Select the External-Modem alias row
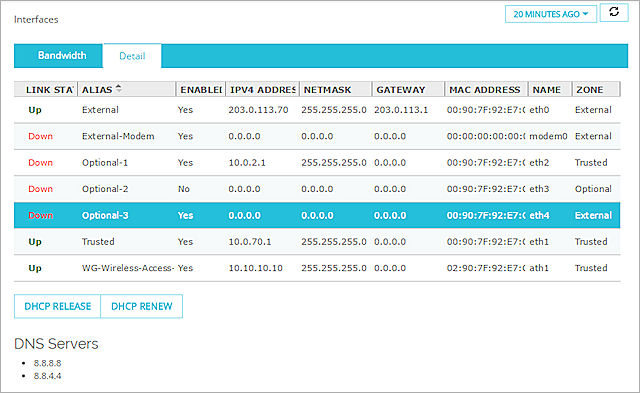640x393 pixels. (317, 136)
